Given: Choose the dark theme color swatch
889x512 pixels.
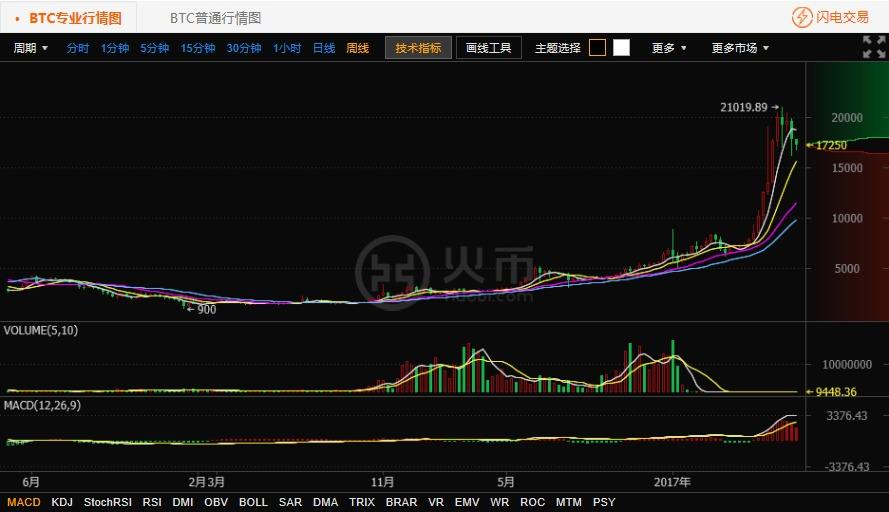Looking at the screenshot, I should [597, 48].
